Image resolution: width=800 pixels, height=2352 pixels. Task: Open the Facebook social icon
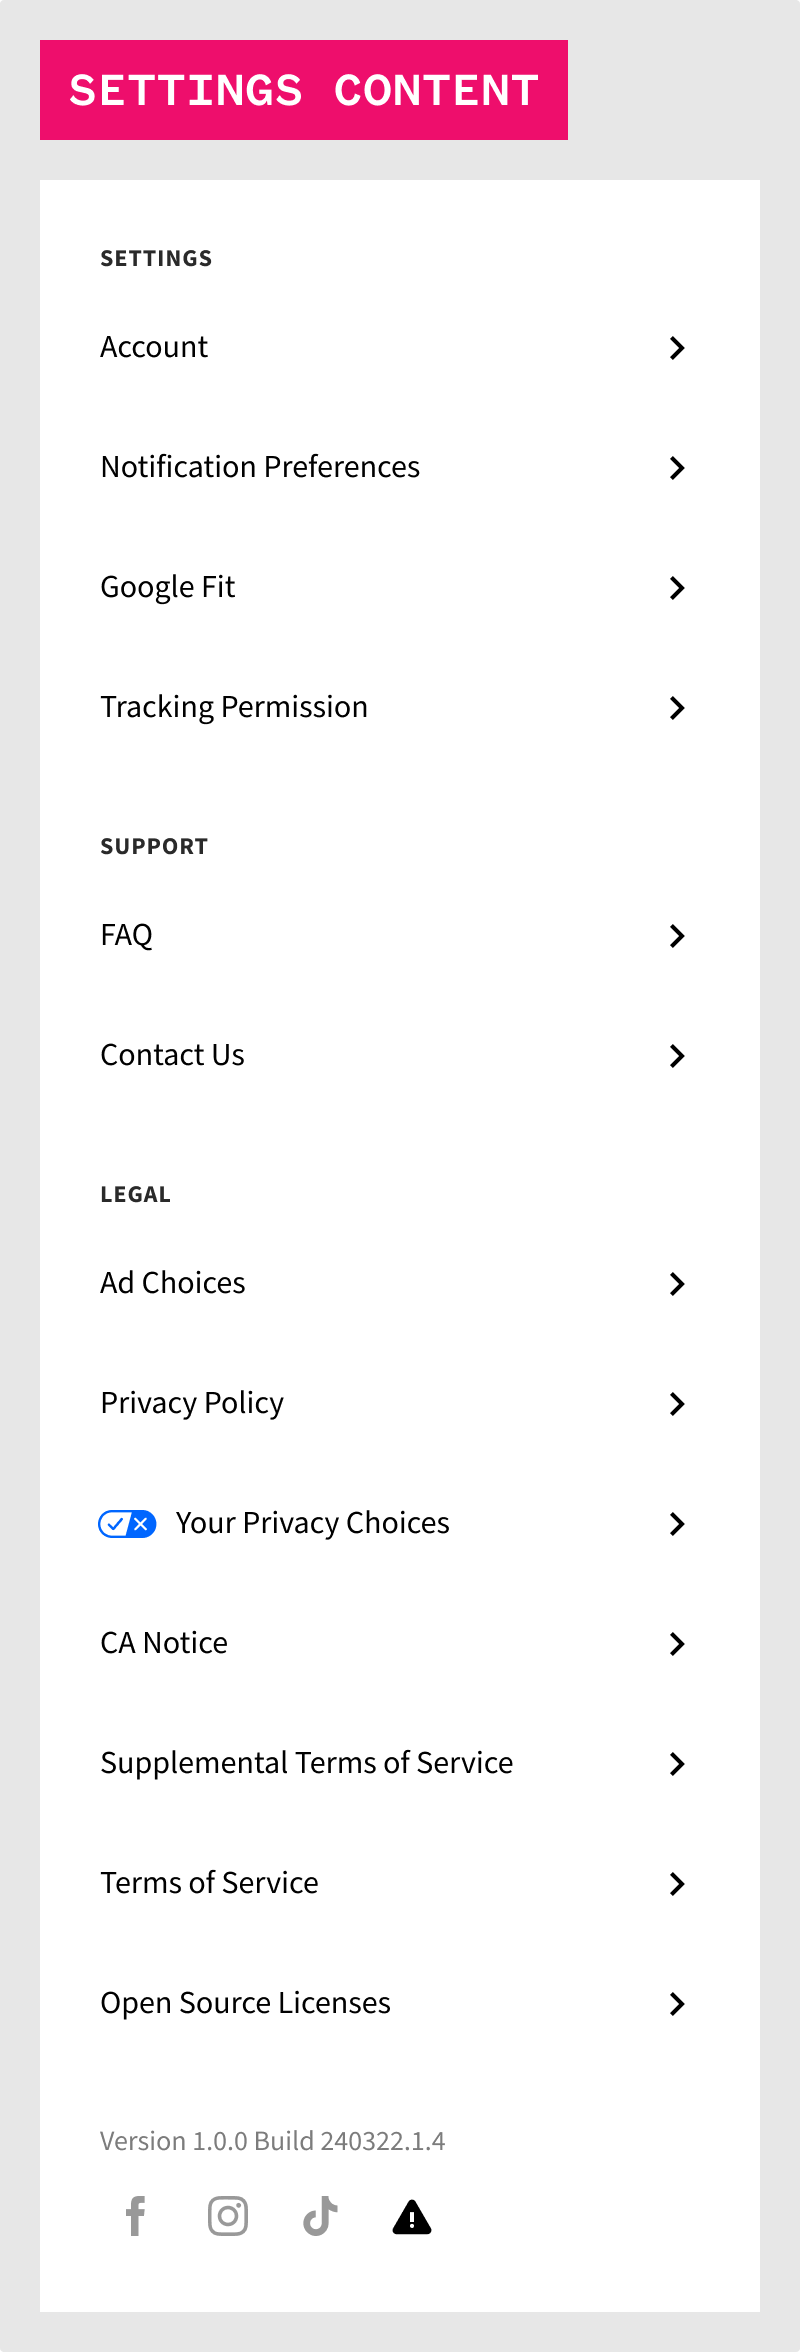coord(136,2217)
